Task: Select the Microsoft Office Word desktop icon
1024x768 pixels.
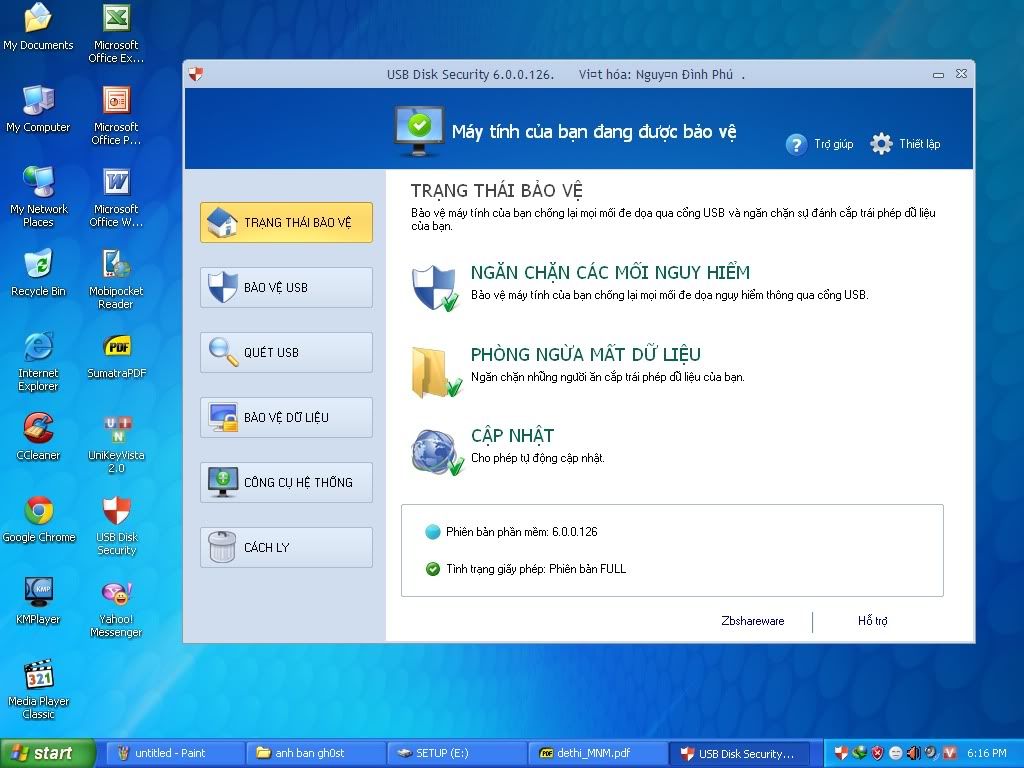Action: [116, 197]
